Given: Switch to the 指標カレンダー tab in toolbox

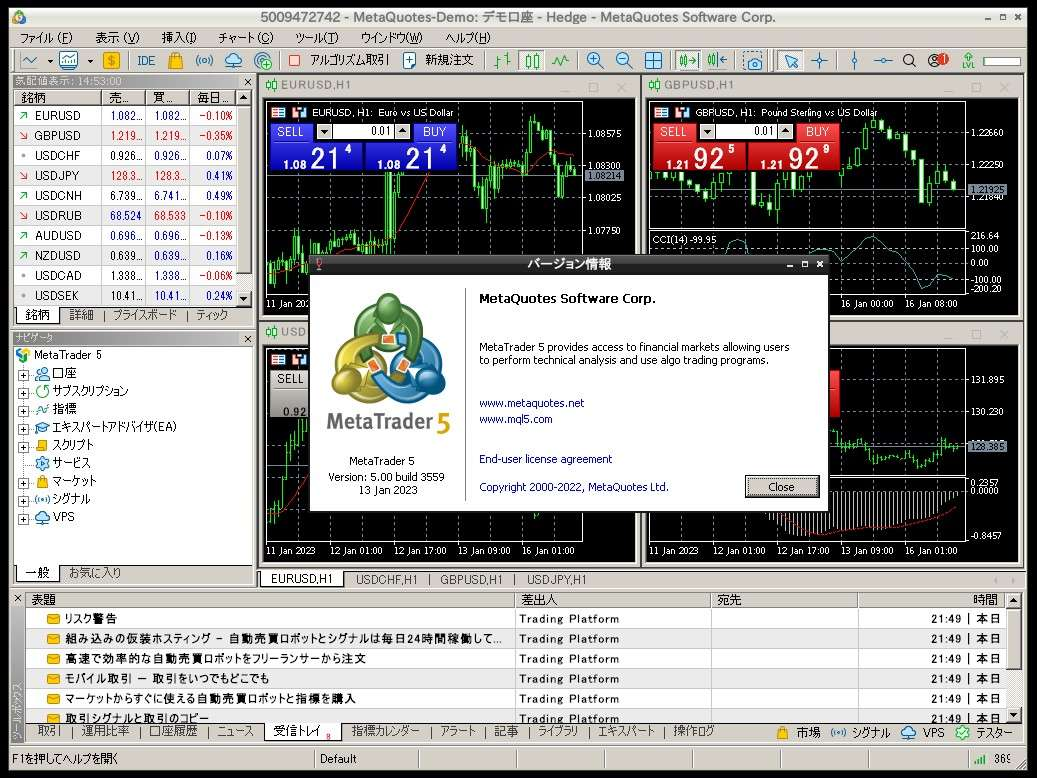Looking at the screenshot, I should [x=386, y=731].
